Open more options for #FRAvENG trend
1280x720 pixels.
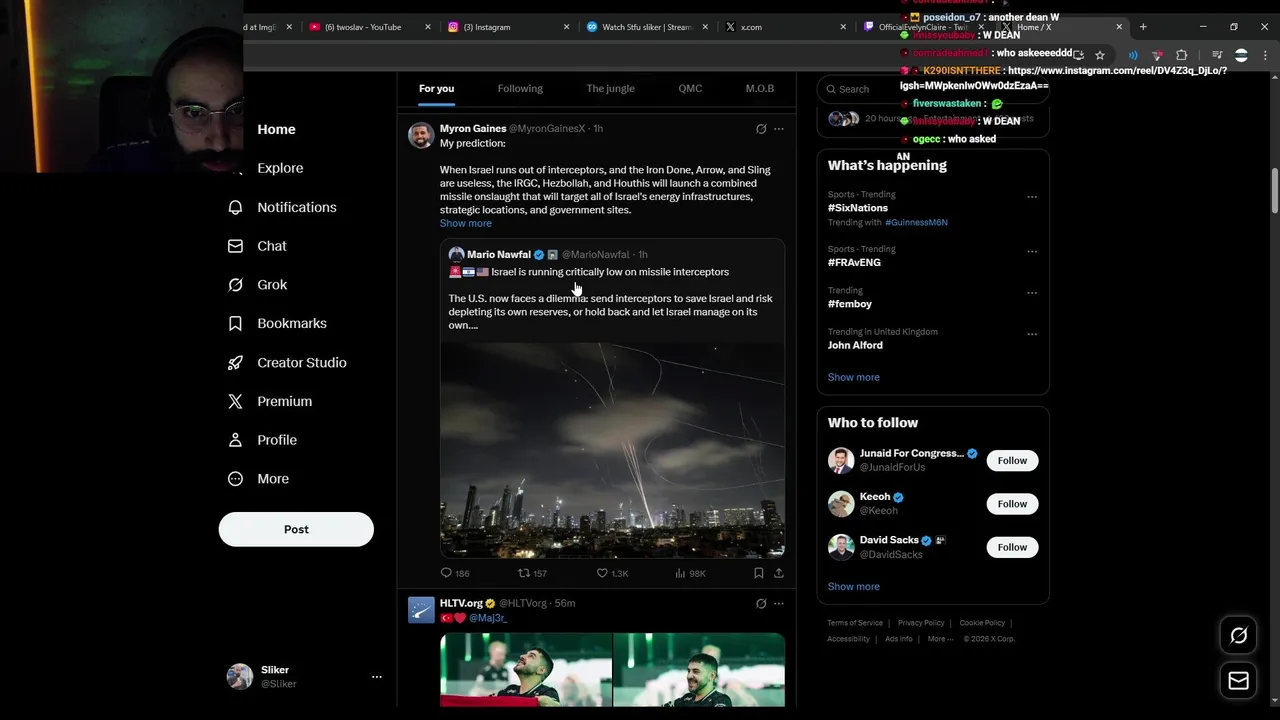[1032, 251]
